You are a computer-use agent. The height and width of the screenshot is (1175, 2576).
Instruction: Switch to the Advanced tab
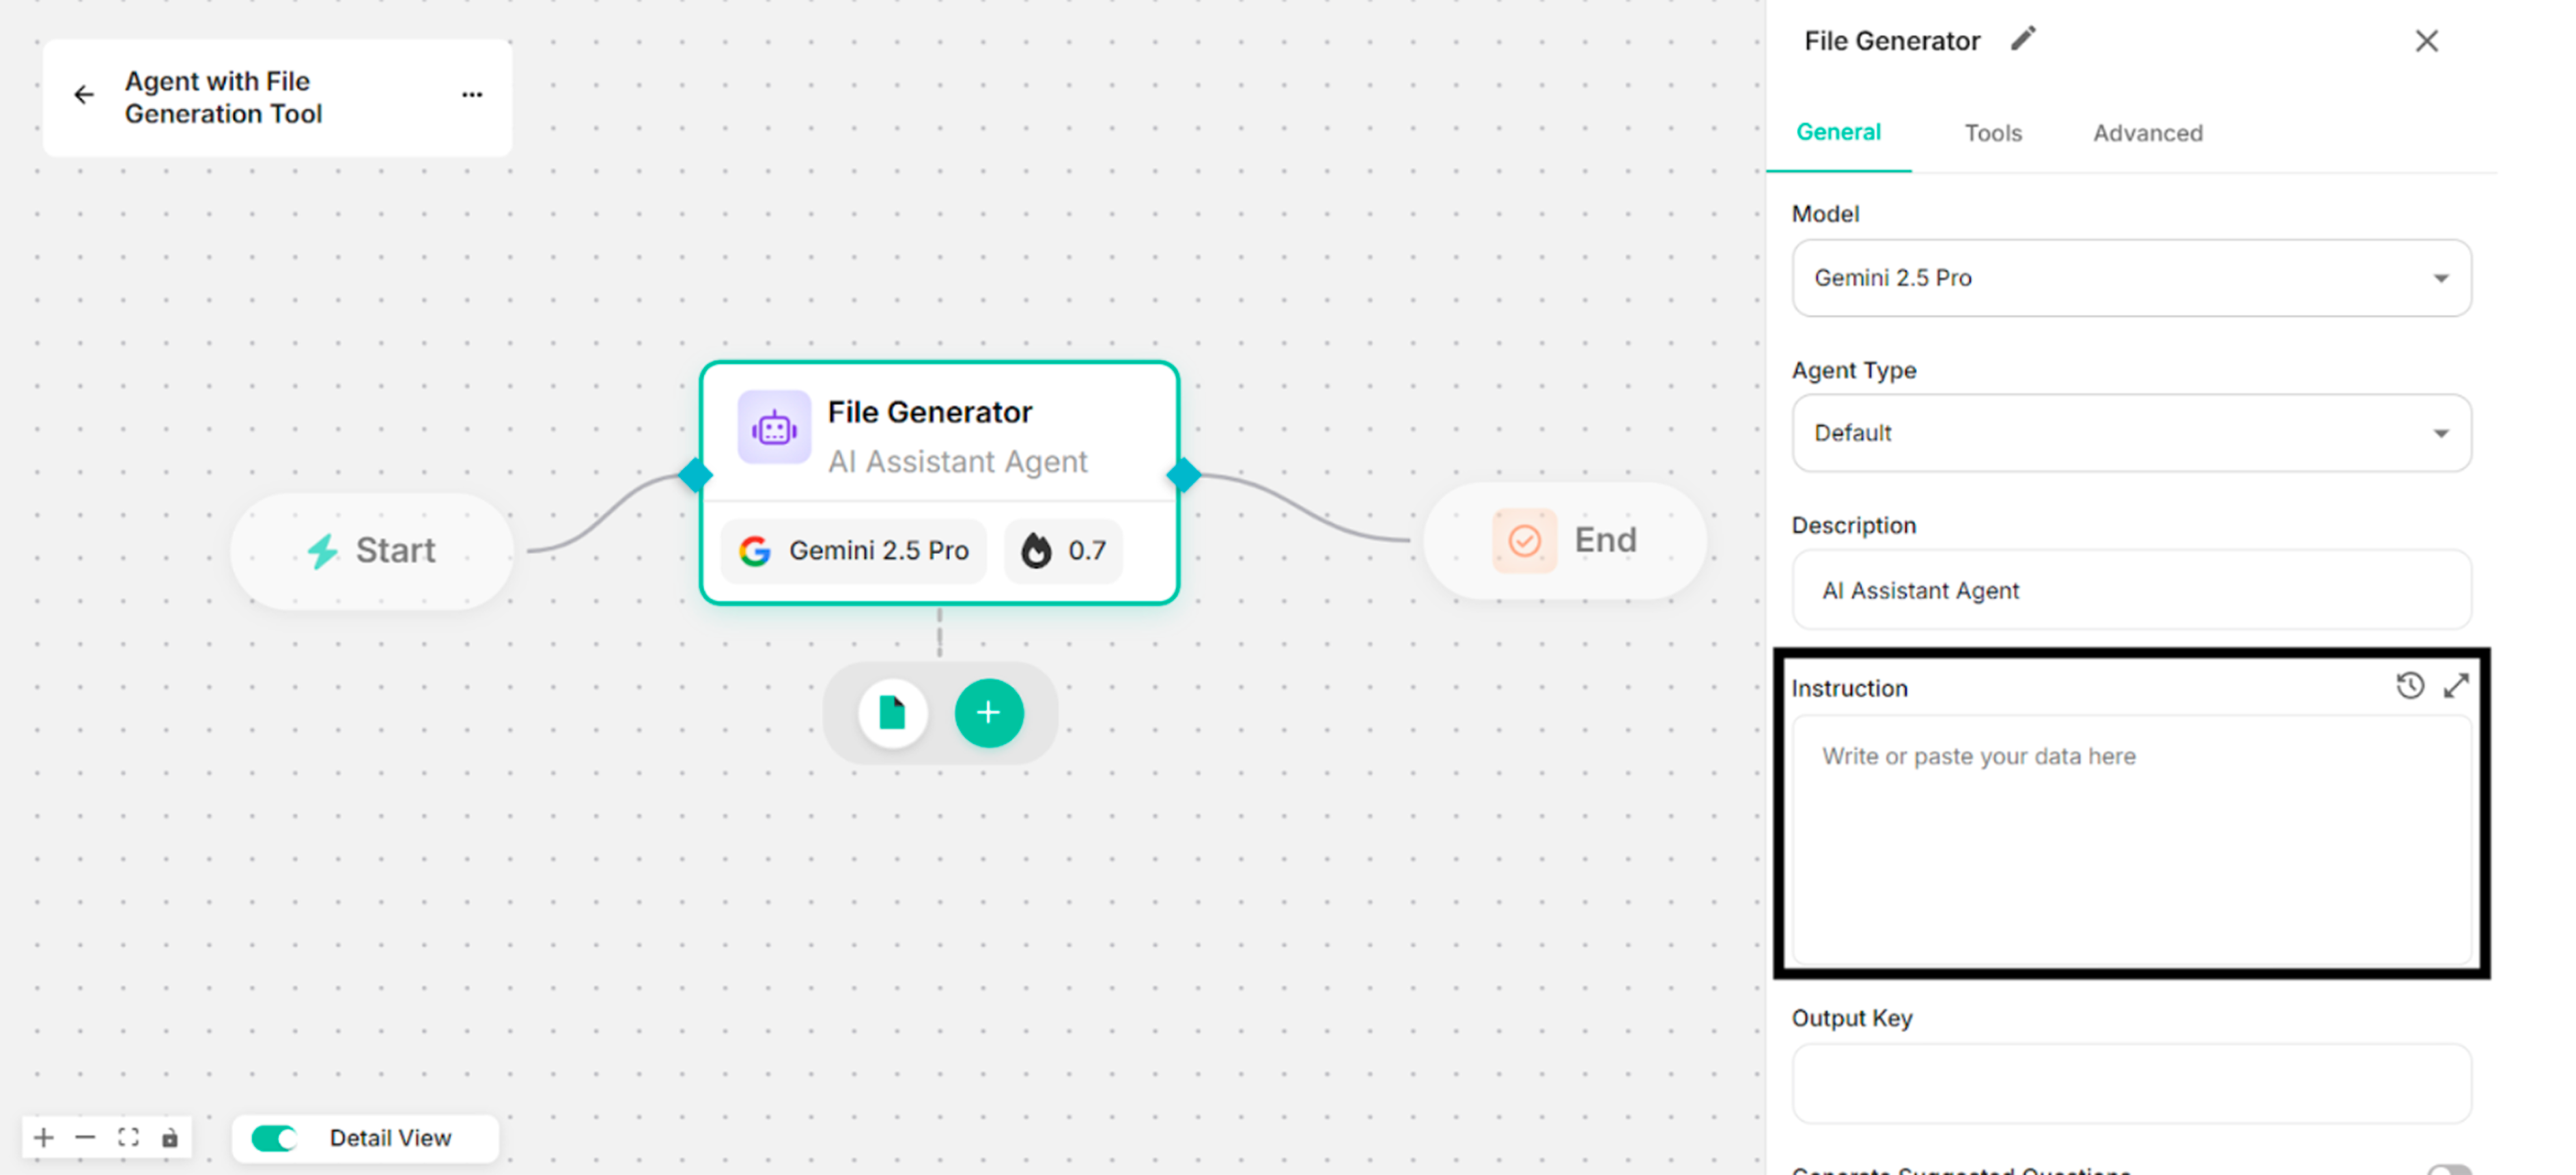[x=2148, y=133]
